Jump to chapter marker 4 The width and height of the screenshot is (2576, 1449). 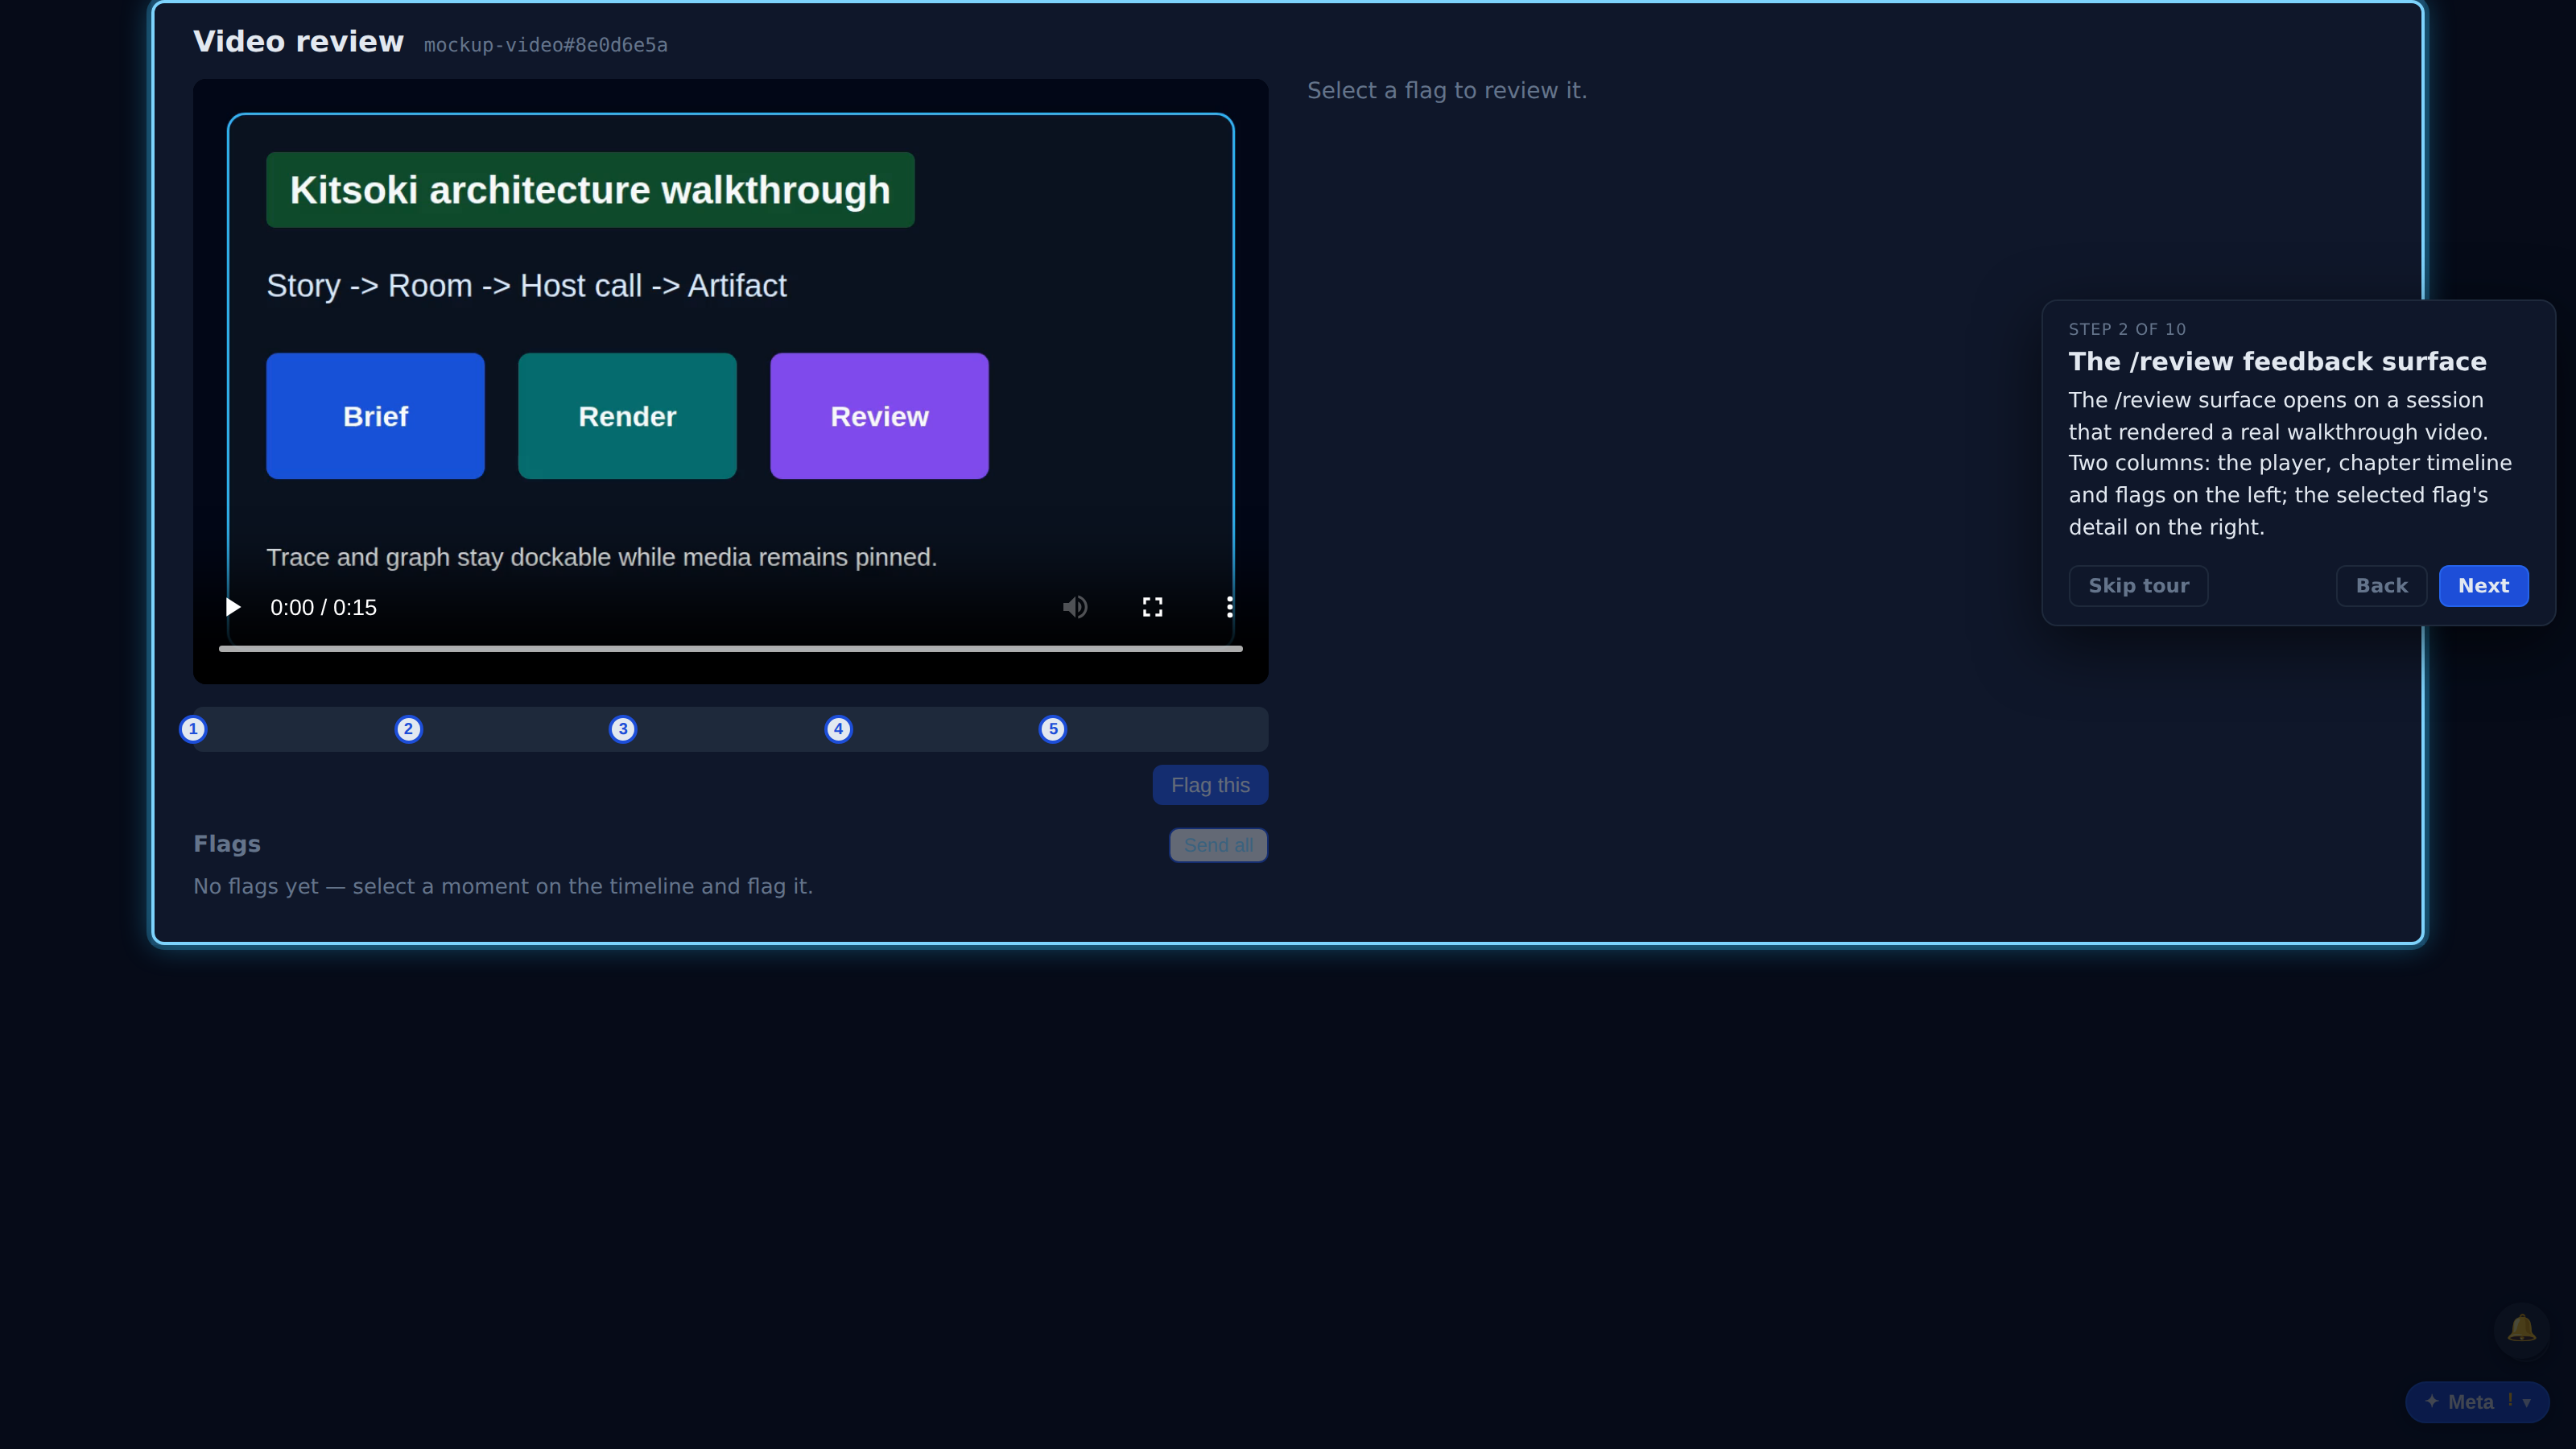pos(838,729)
